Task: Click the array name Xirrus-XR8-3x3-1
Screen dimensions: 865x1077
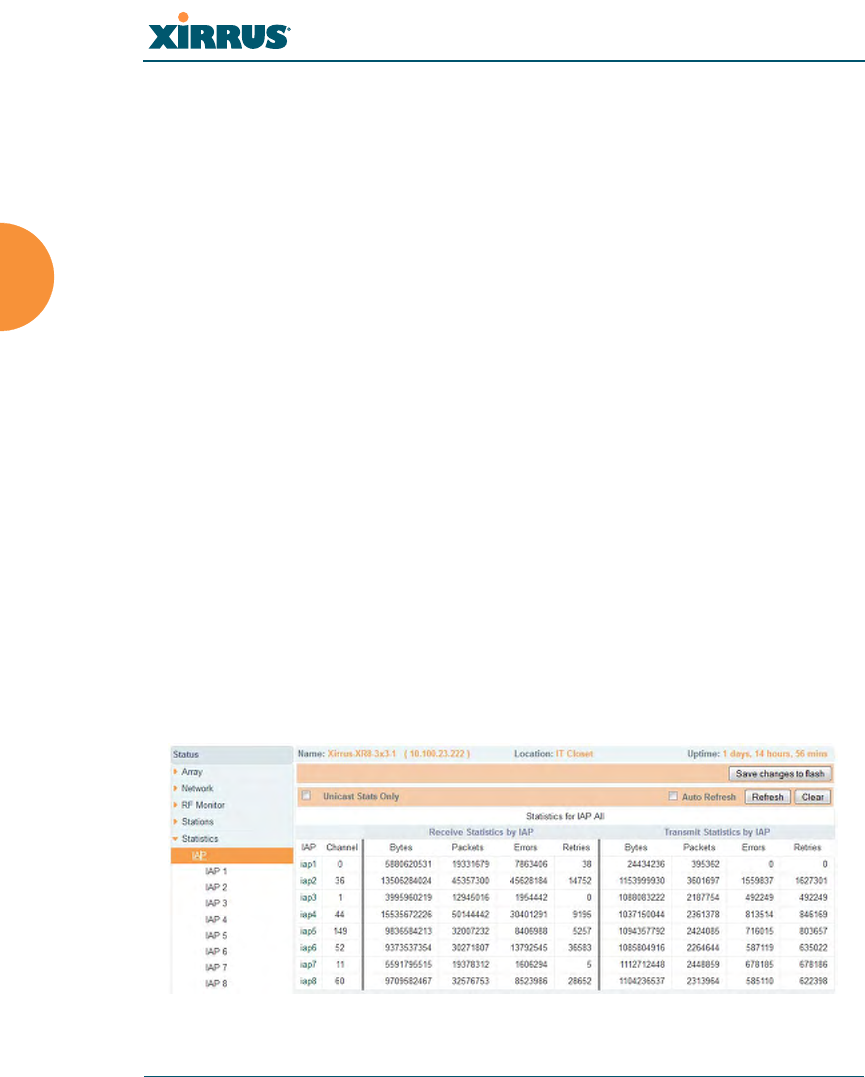Action: pyautogui.click(x=362, y=753)
